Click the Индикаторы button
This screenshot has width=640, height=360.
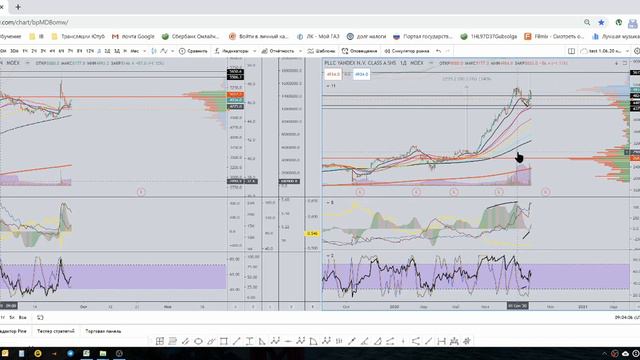[232, 51]
